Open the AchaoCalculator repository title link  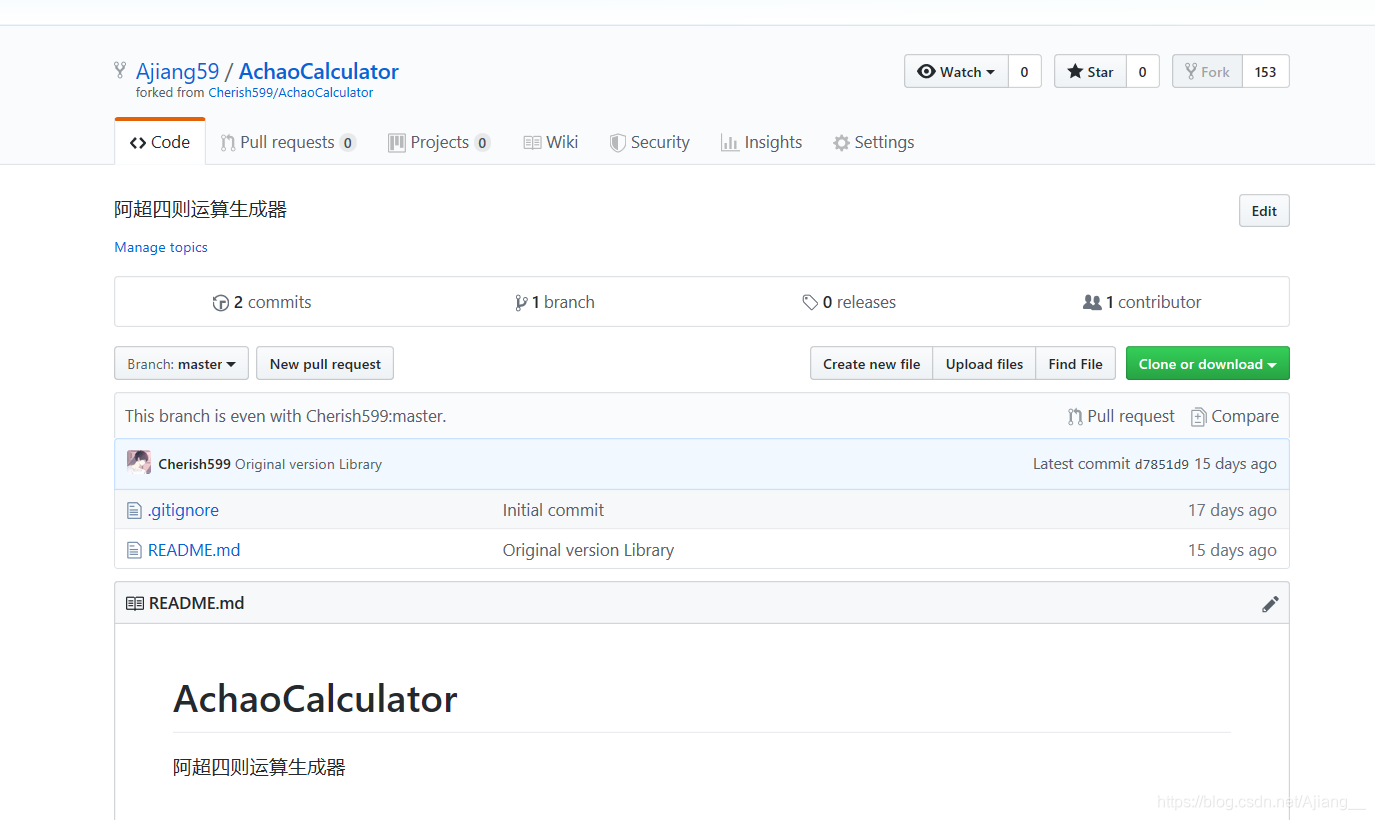coord(319,71)
